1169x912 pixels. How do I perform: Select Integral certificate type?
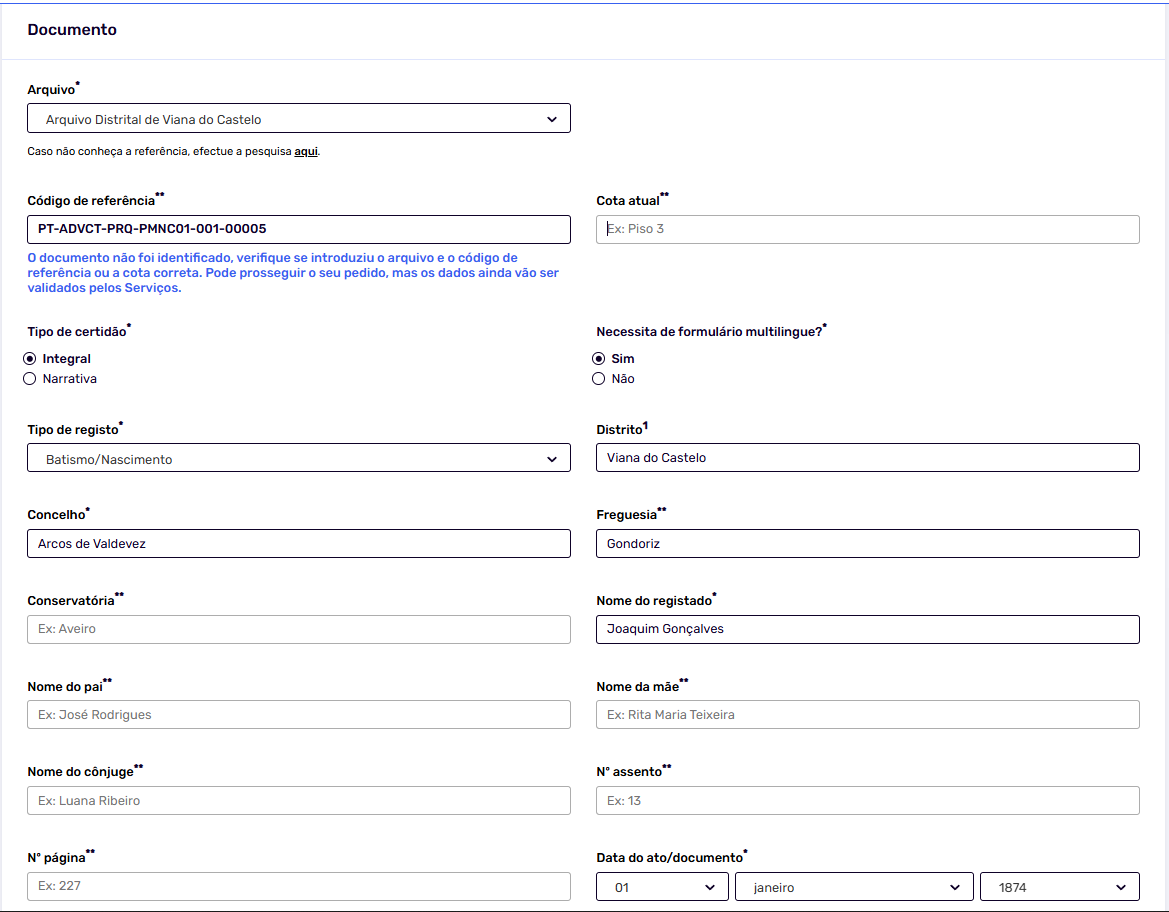click(30, 359)
